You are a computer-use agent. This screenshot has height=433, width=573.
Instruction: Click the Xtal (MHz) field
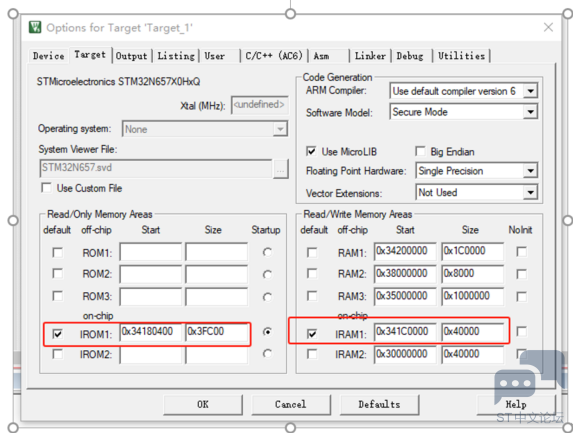tap(259, 105)
